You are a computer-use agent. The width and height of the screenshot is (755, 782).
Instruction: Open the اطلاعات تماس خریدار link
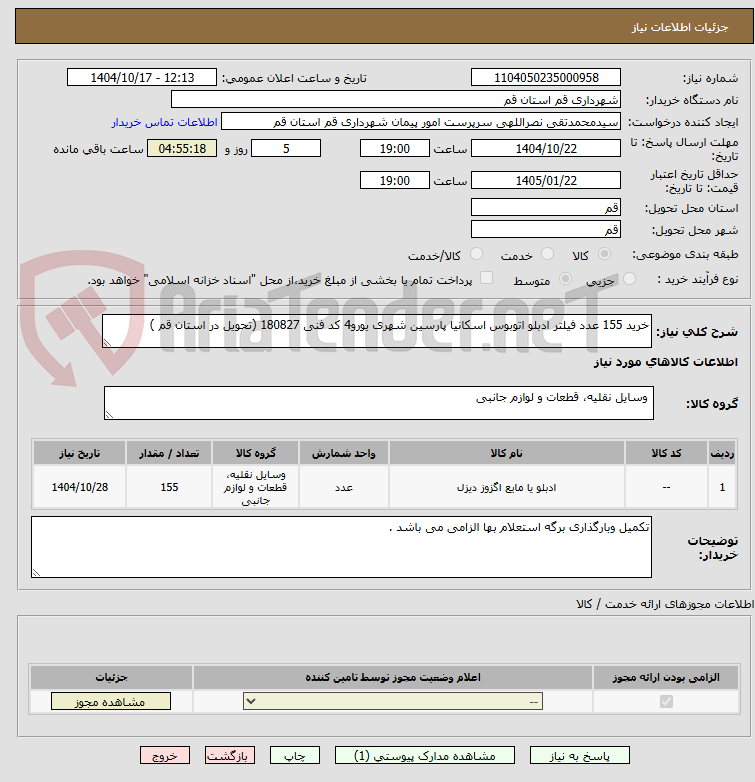click(x=164, y=122)
